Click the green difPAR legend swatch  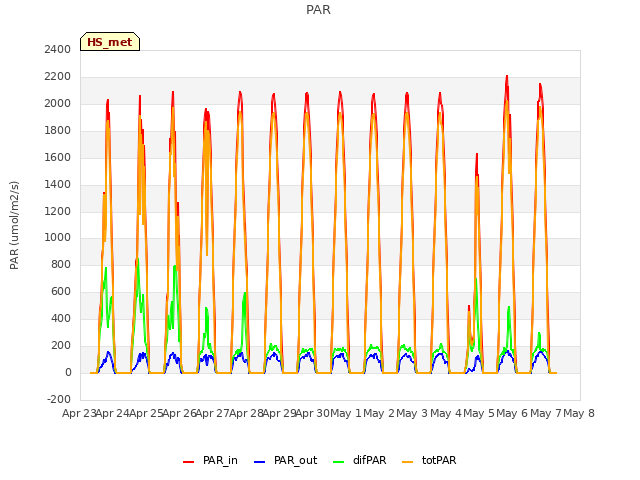pos(339,462)
